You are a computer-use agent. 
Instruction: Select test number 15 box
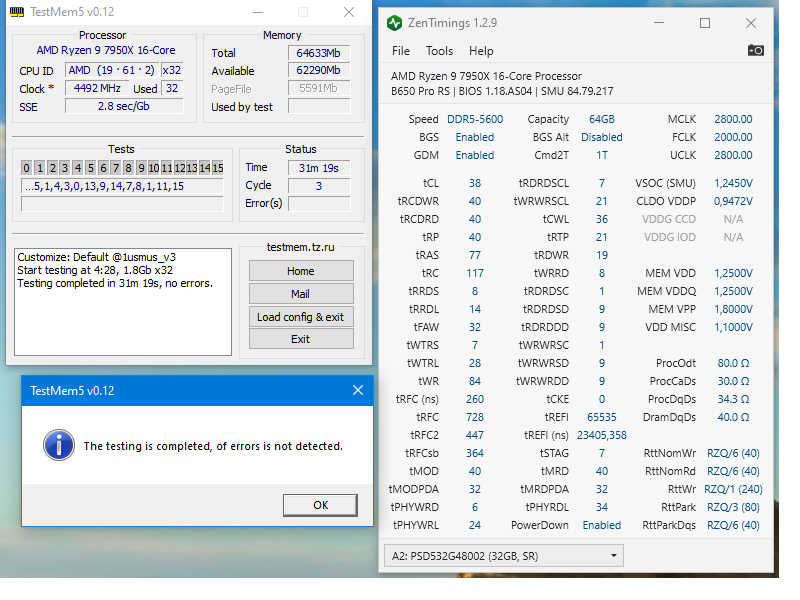click(x=218, y=168)
